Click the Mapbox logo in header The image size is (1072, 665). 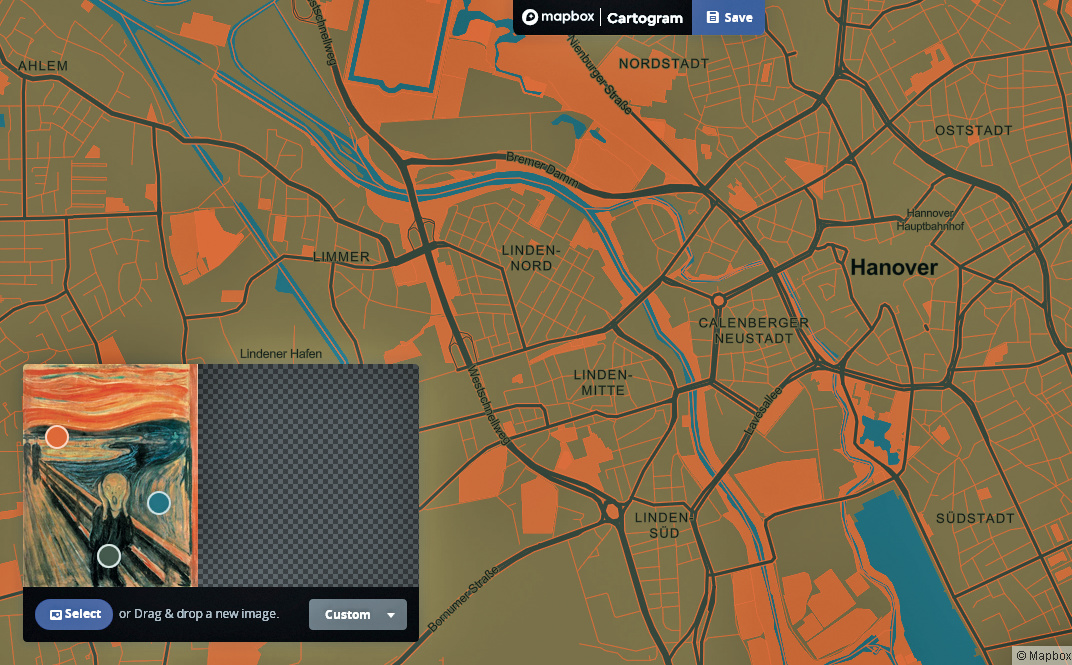click(557, 17)
